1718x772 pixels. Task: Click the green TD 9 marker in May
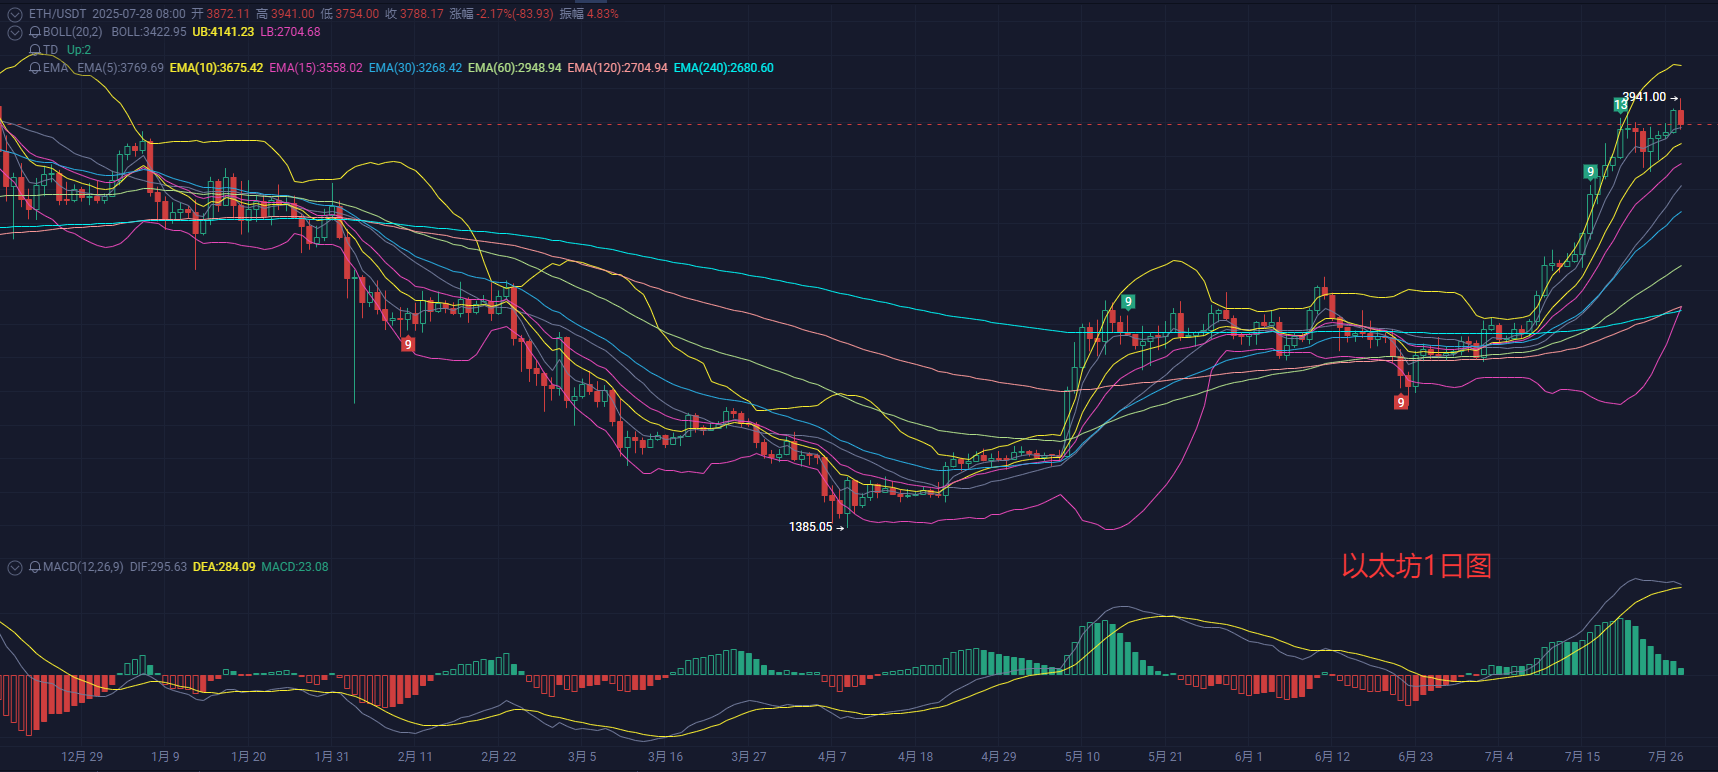(1128, 302)
